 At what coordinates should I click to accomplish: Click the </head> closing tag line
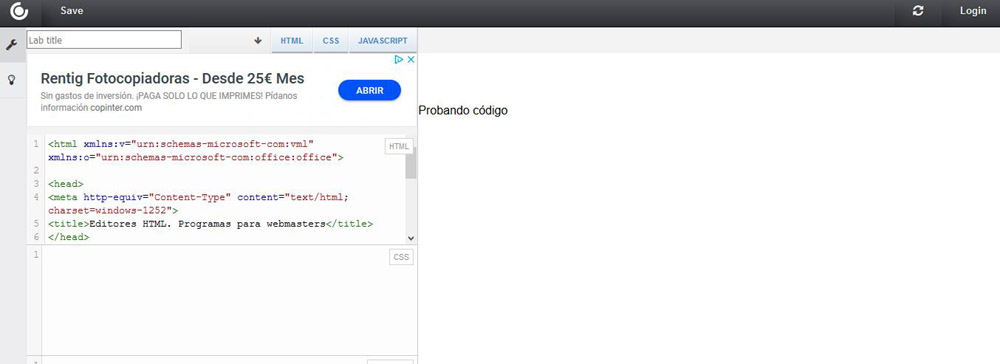pos(69,237)
